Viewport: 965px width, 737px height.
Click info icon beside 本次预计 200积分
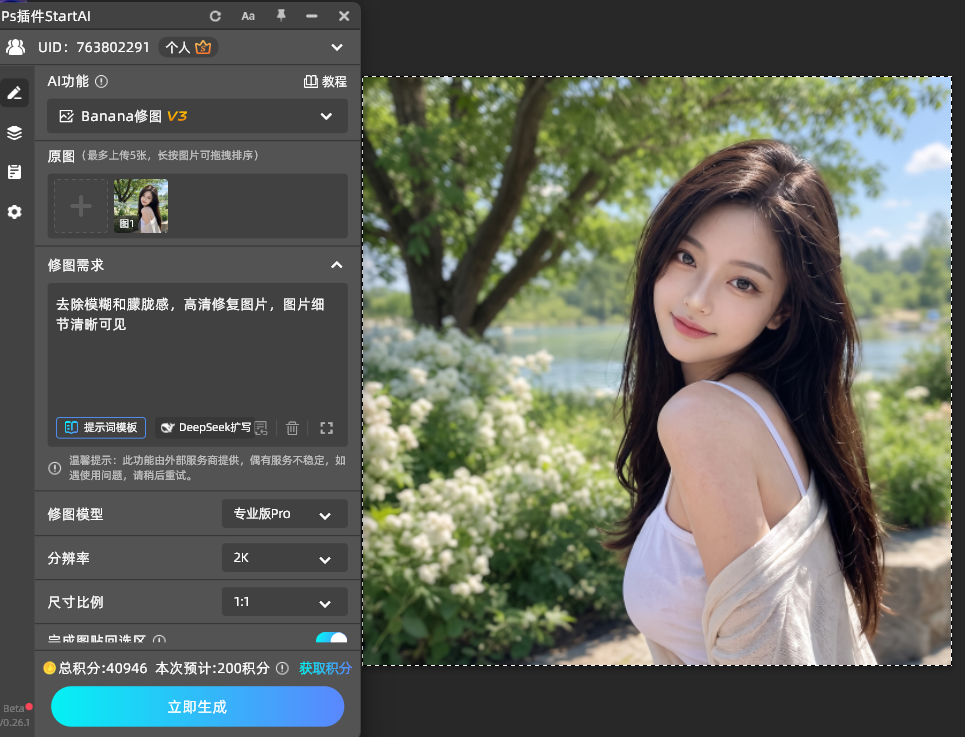click(x=282, y=669)
